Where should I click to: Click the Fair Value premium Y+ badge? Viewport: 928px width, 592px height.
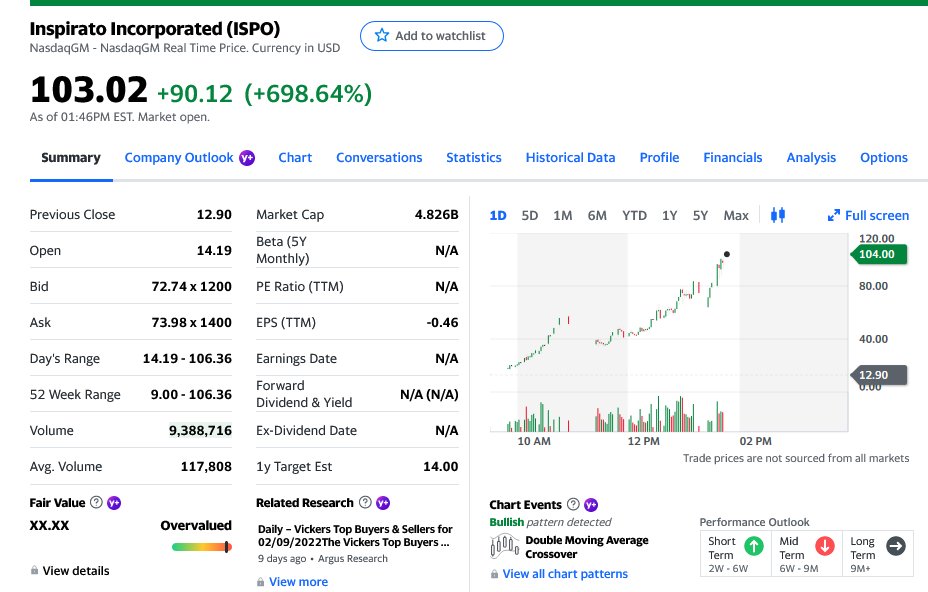click(114, 503)
